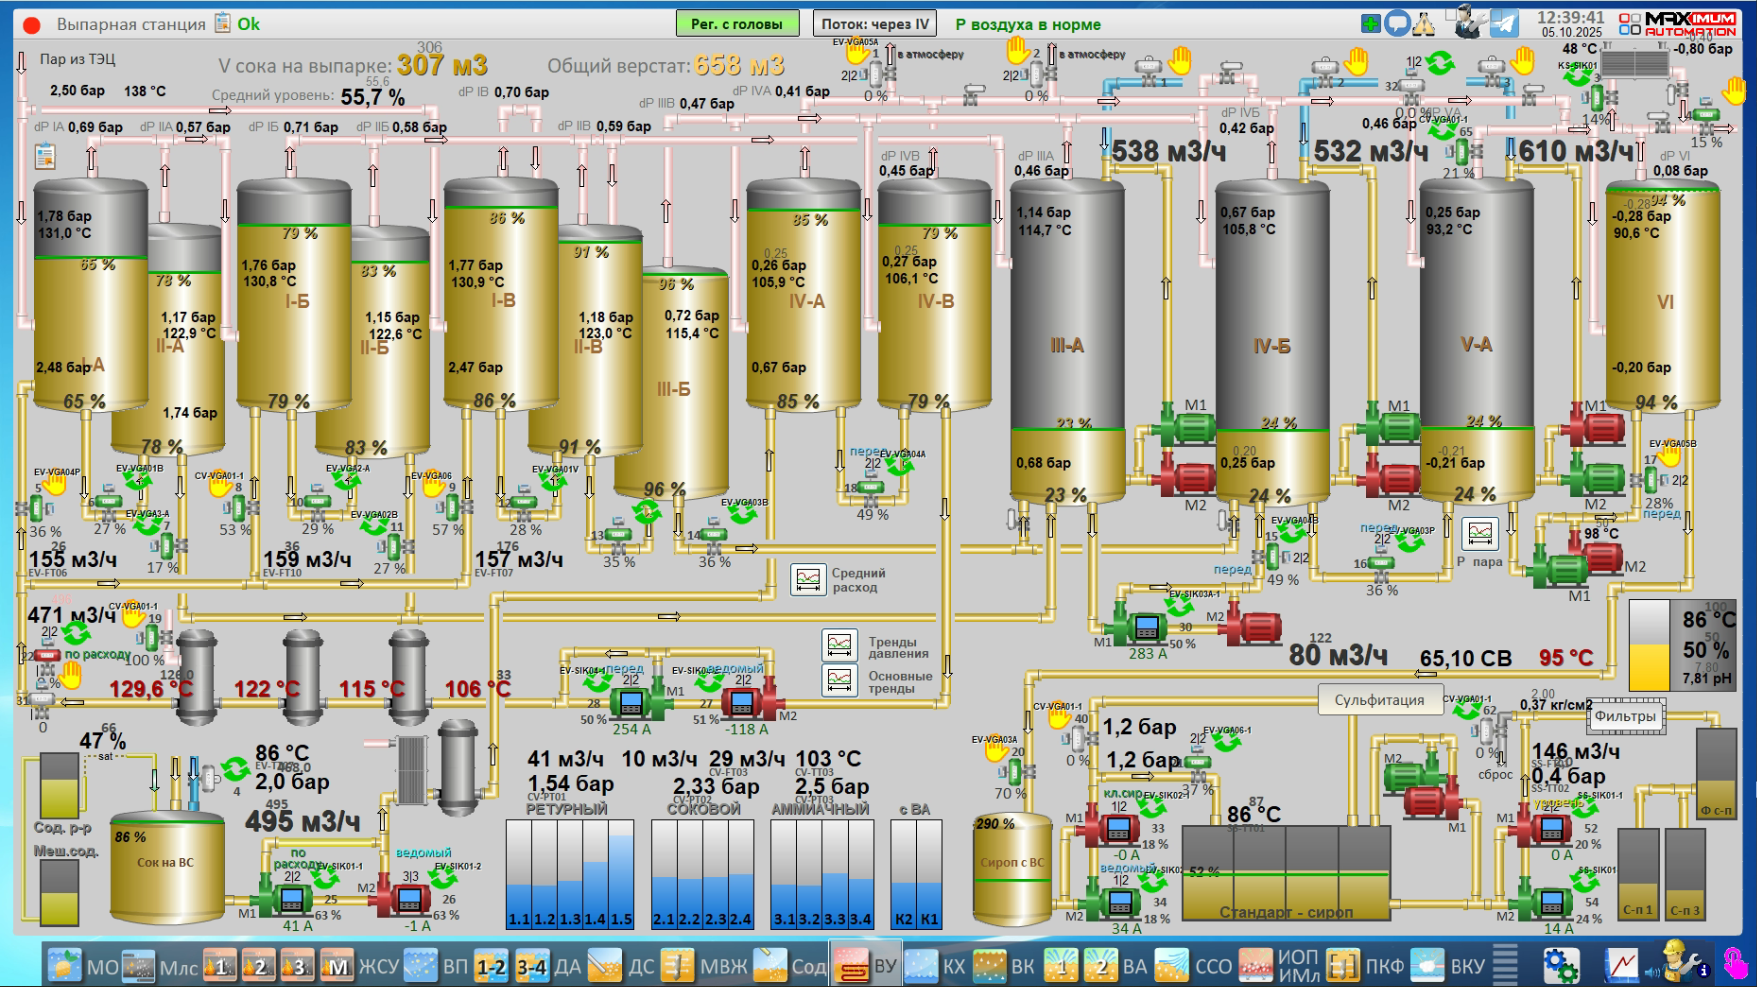Viewport: 1757px width, 987px height.
Task: Switch to the ВУ screen tab
Action: 866,966
